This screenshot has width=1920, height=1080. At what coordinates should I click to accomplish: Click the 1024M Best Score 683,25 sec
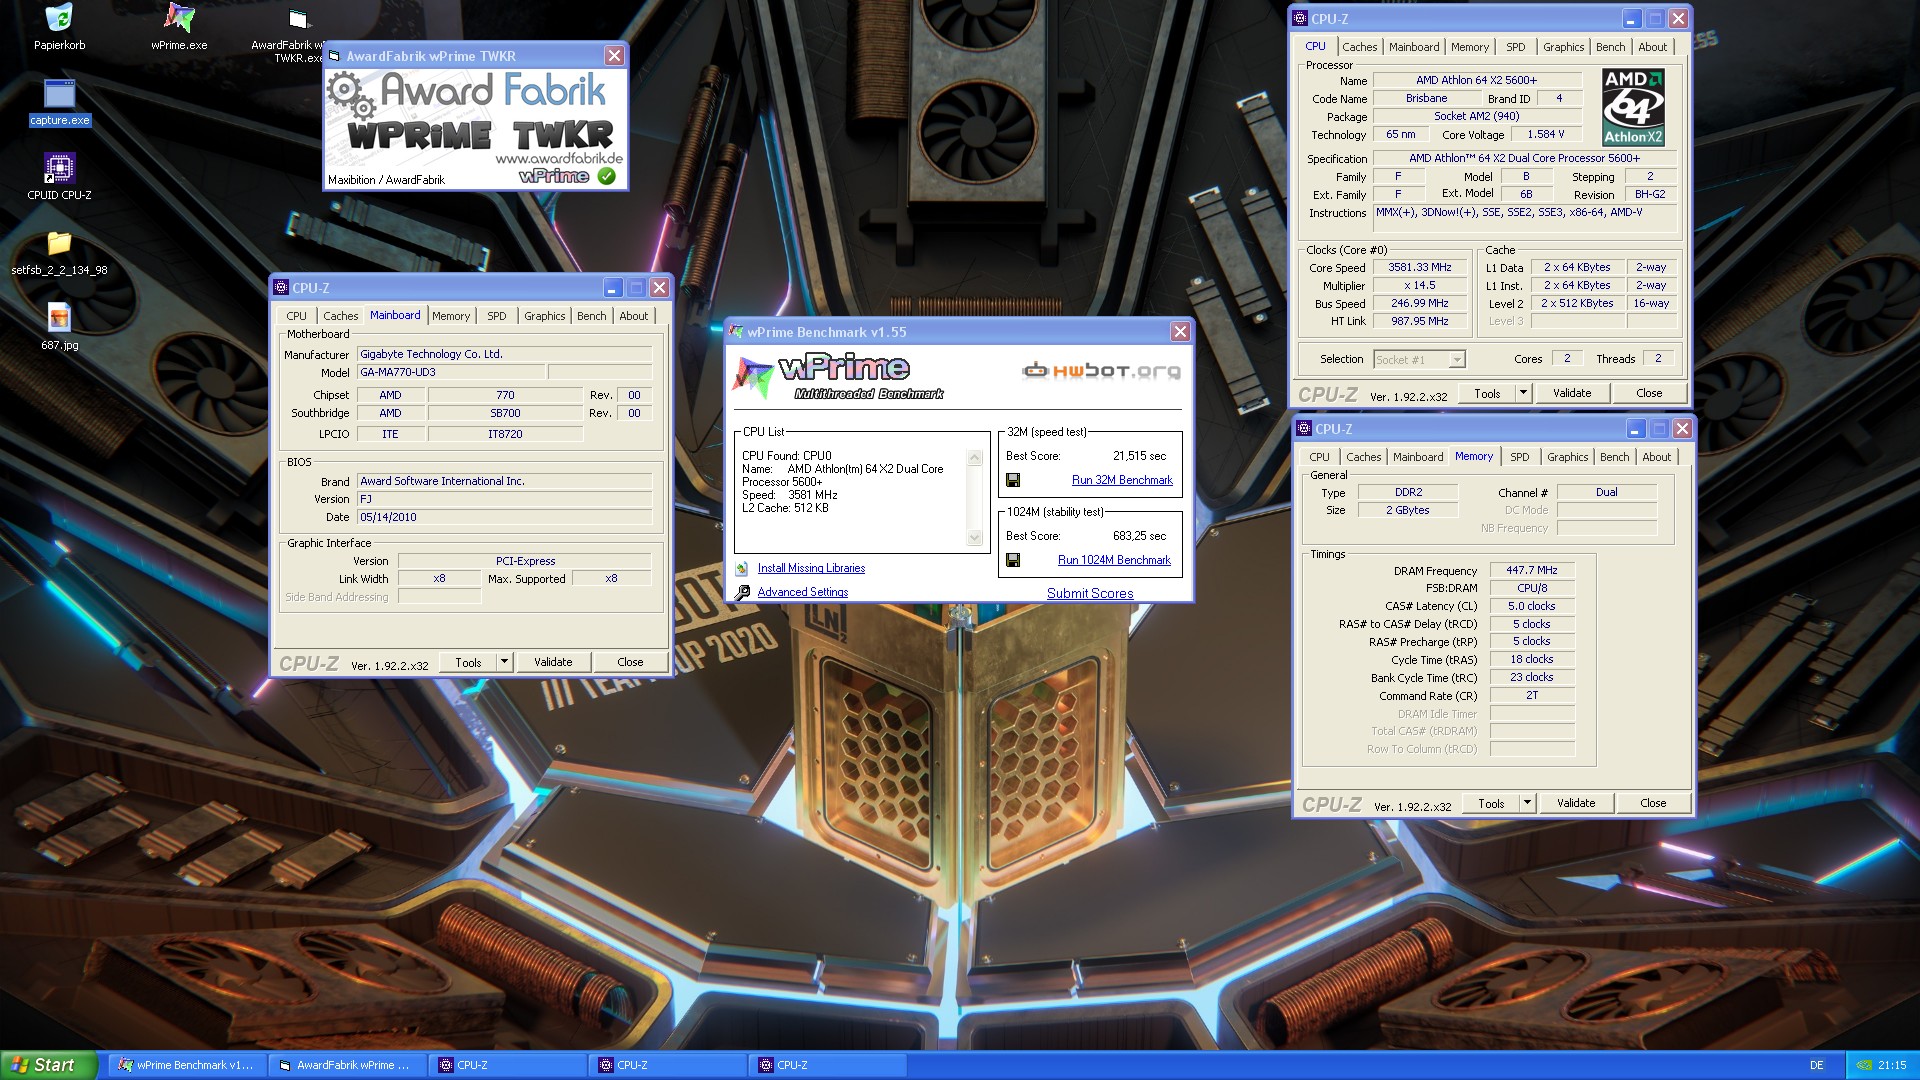(x=1139, y=536)
